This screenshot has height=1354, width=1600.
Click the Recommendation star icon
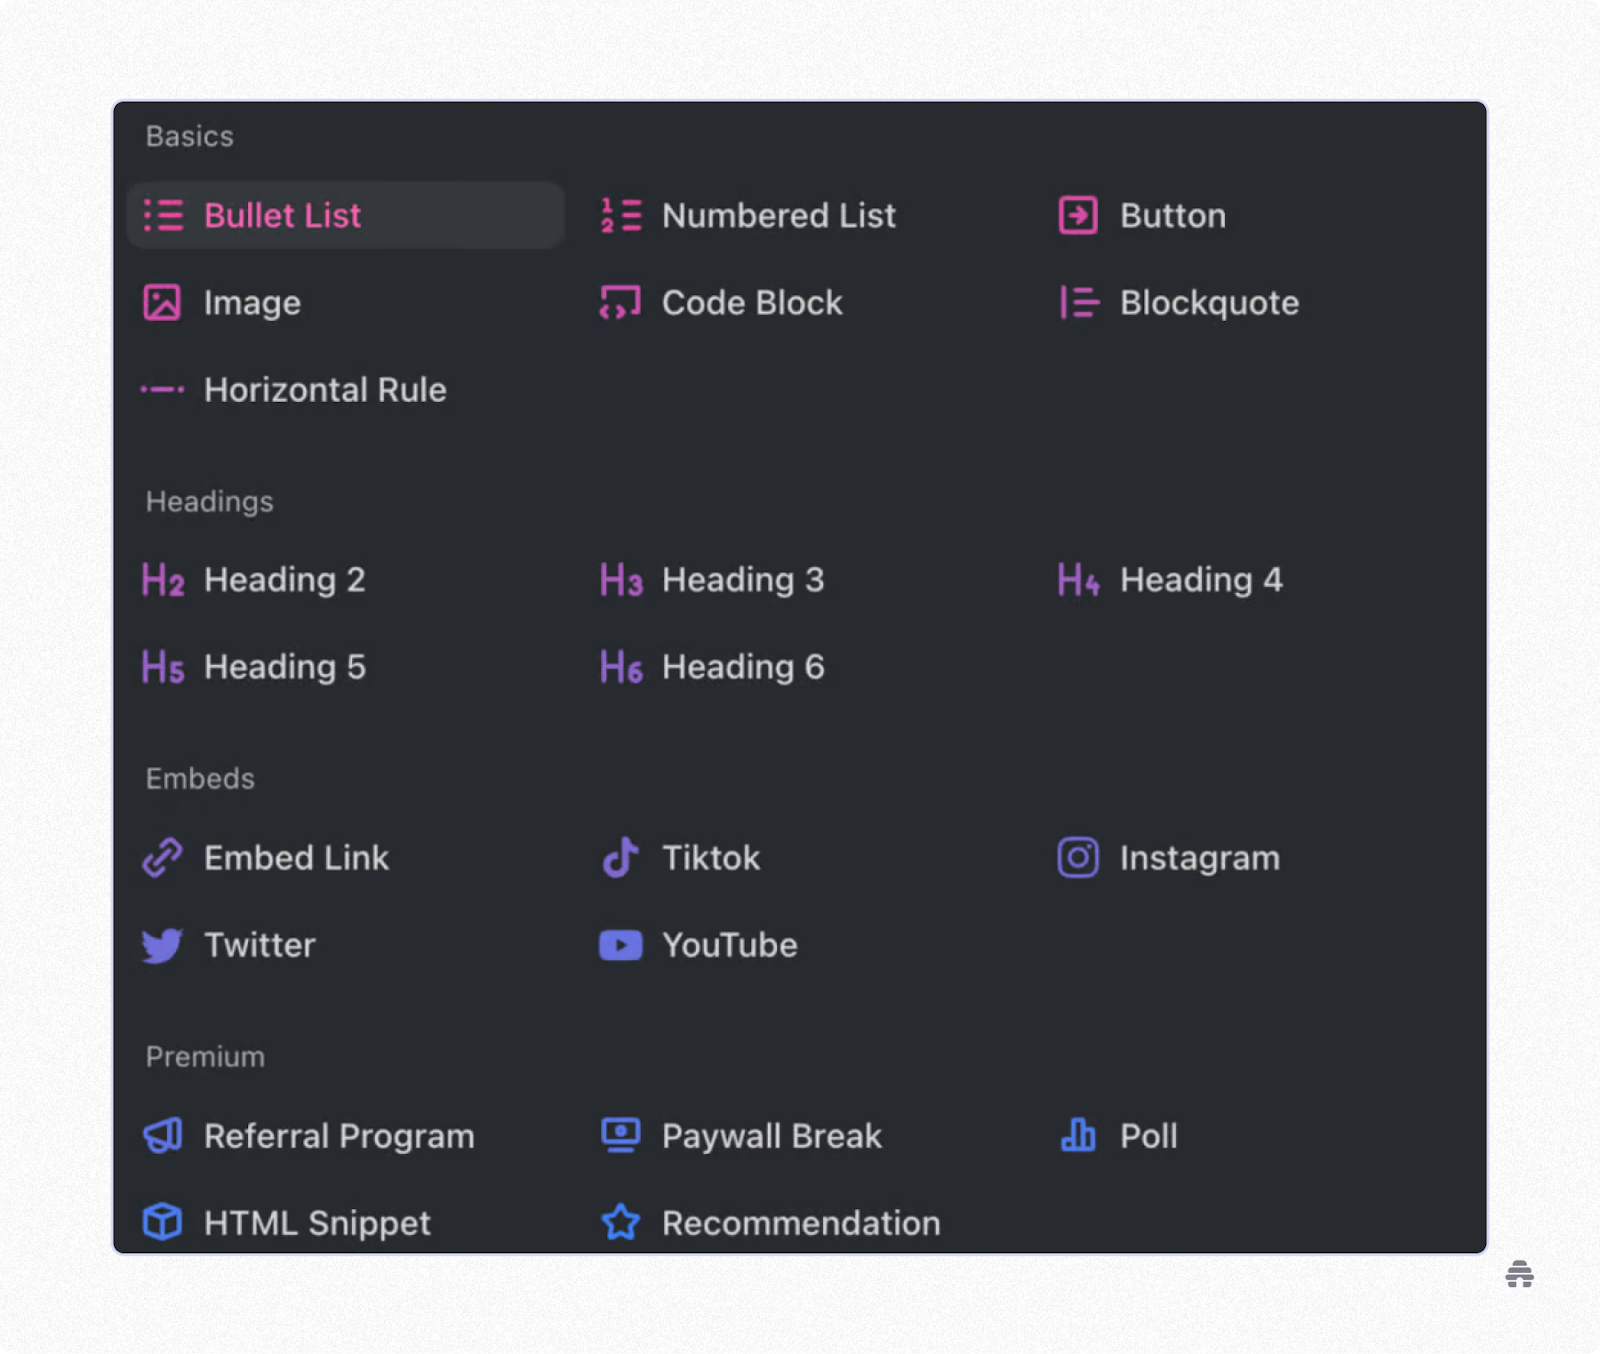coord(621,1221)
